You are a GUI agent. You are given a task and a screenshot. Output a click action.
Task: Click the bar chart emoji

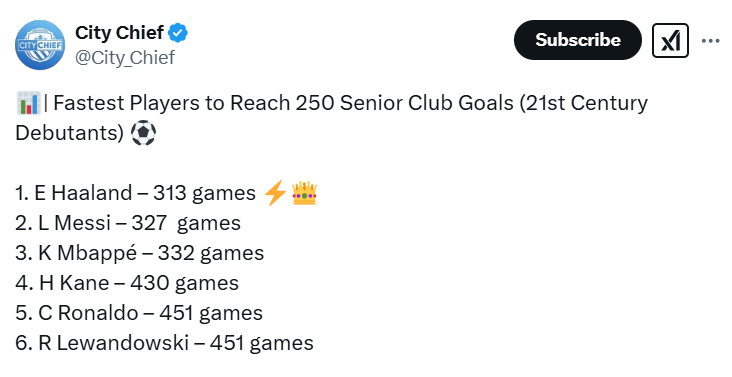click(28, 103)
